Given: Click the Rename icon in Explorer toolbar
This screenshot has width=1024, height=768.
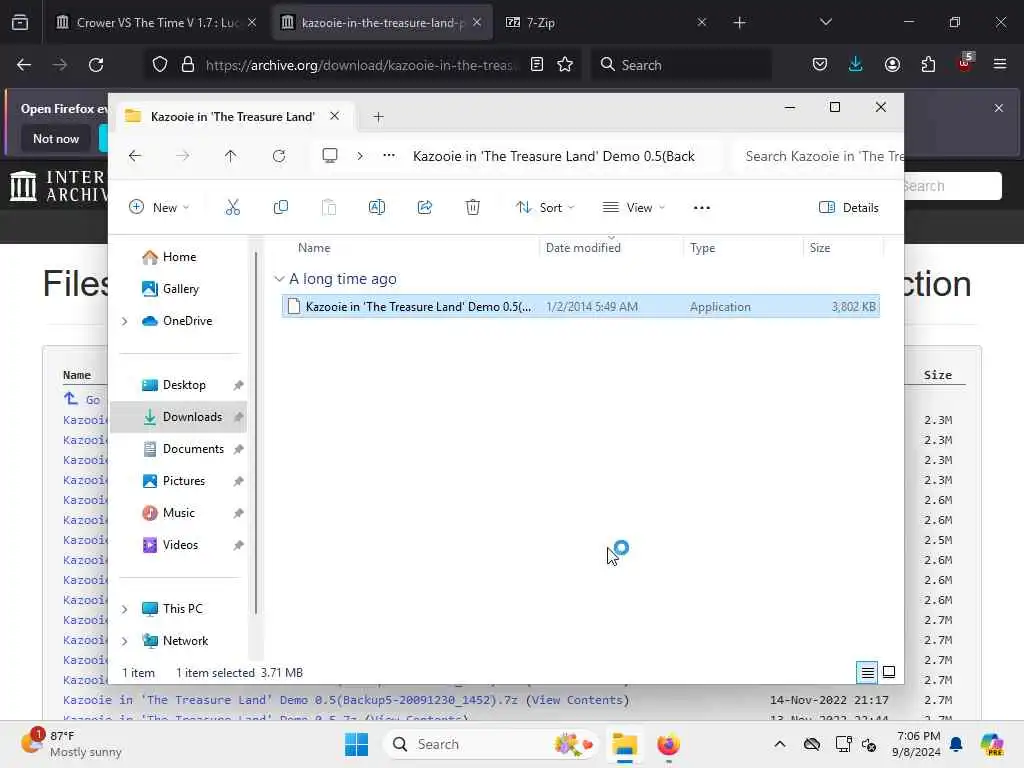Looking at the screenshot, I should (x=377, y=208).
